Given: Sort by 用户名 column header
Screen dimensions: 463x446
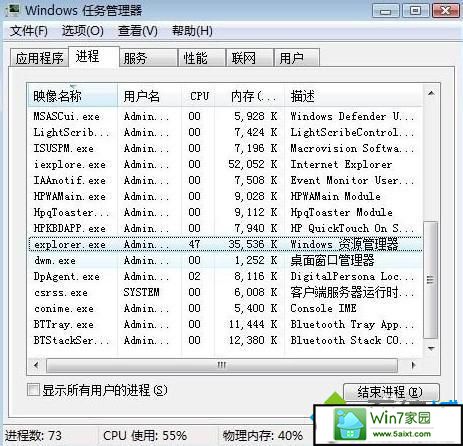Looking at the screenshot, I should (x=149, y=96).
